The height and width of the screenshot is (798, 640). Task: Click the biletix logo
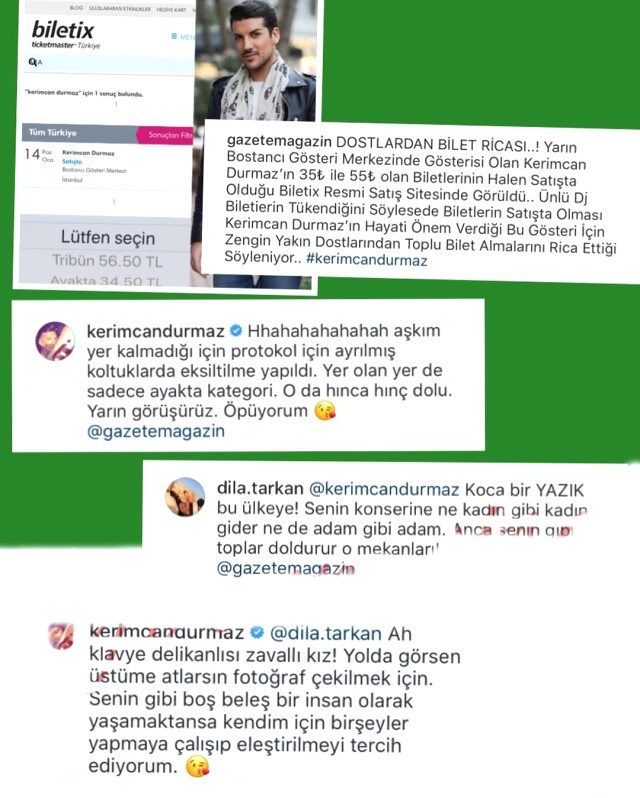point(63,30)
